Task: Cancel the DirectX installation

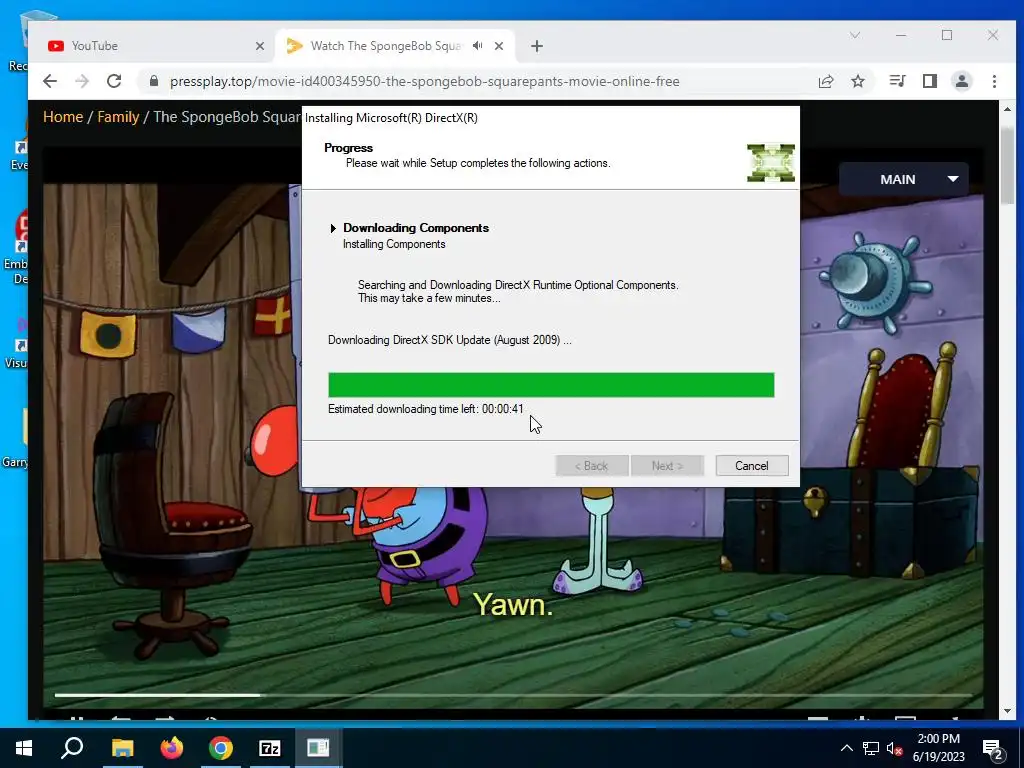Action: coord(752,466)
